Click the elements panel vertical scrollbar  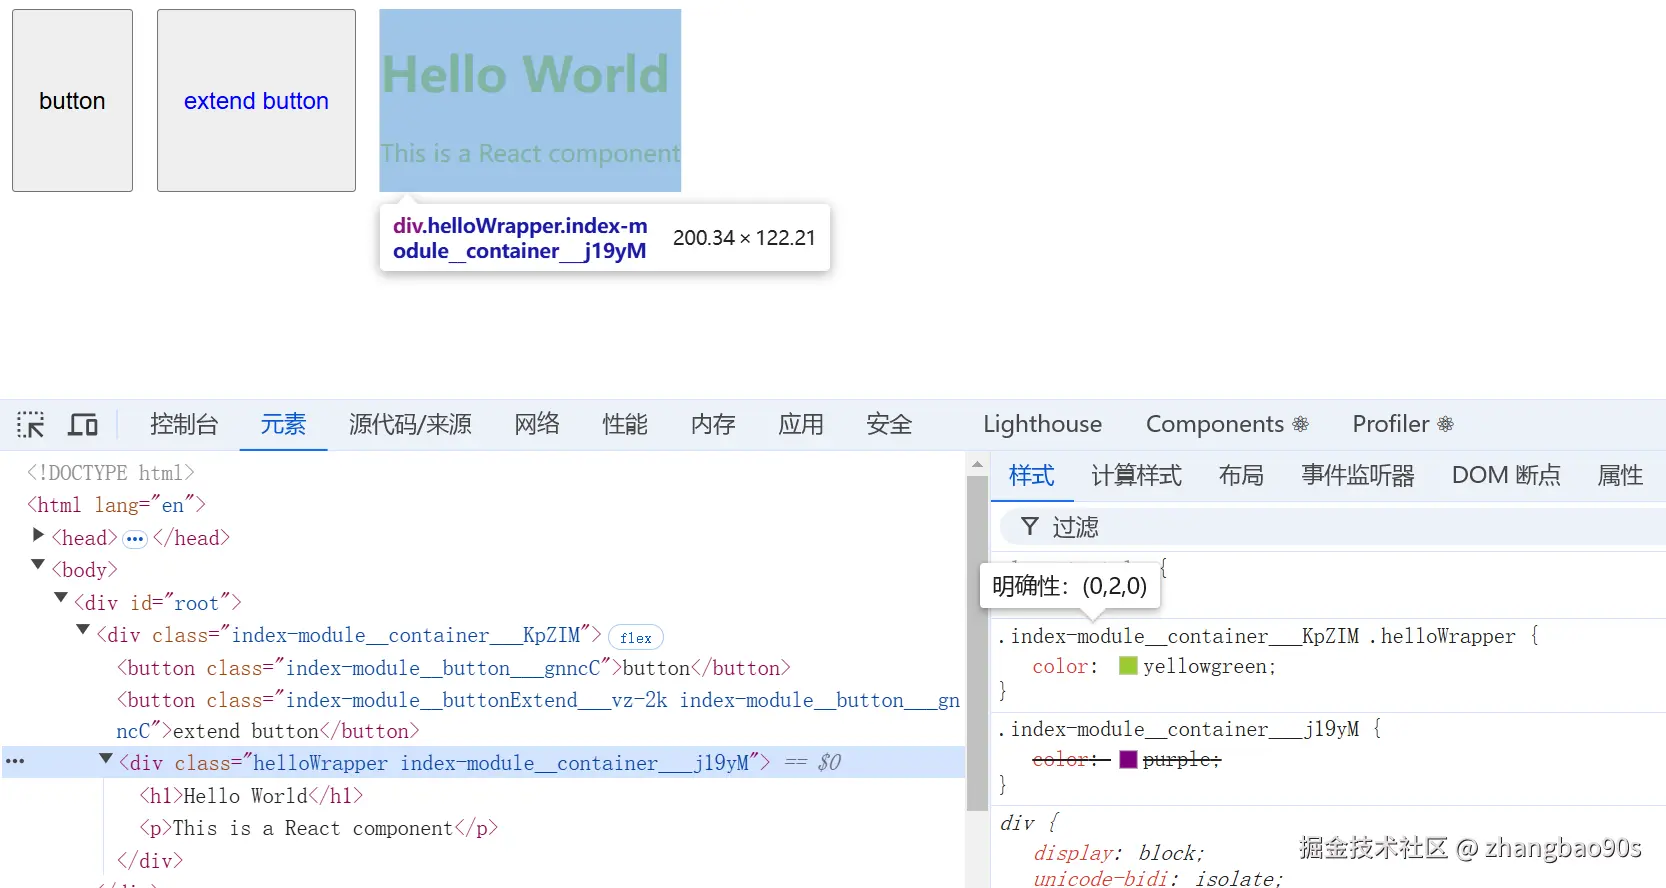pos(977,643)
